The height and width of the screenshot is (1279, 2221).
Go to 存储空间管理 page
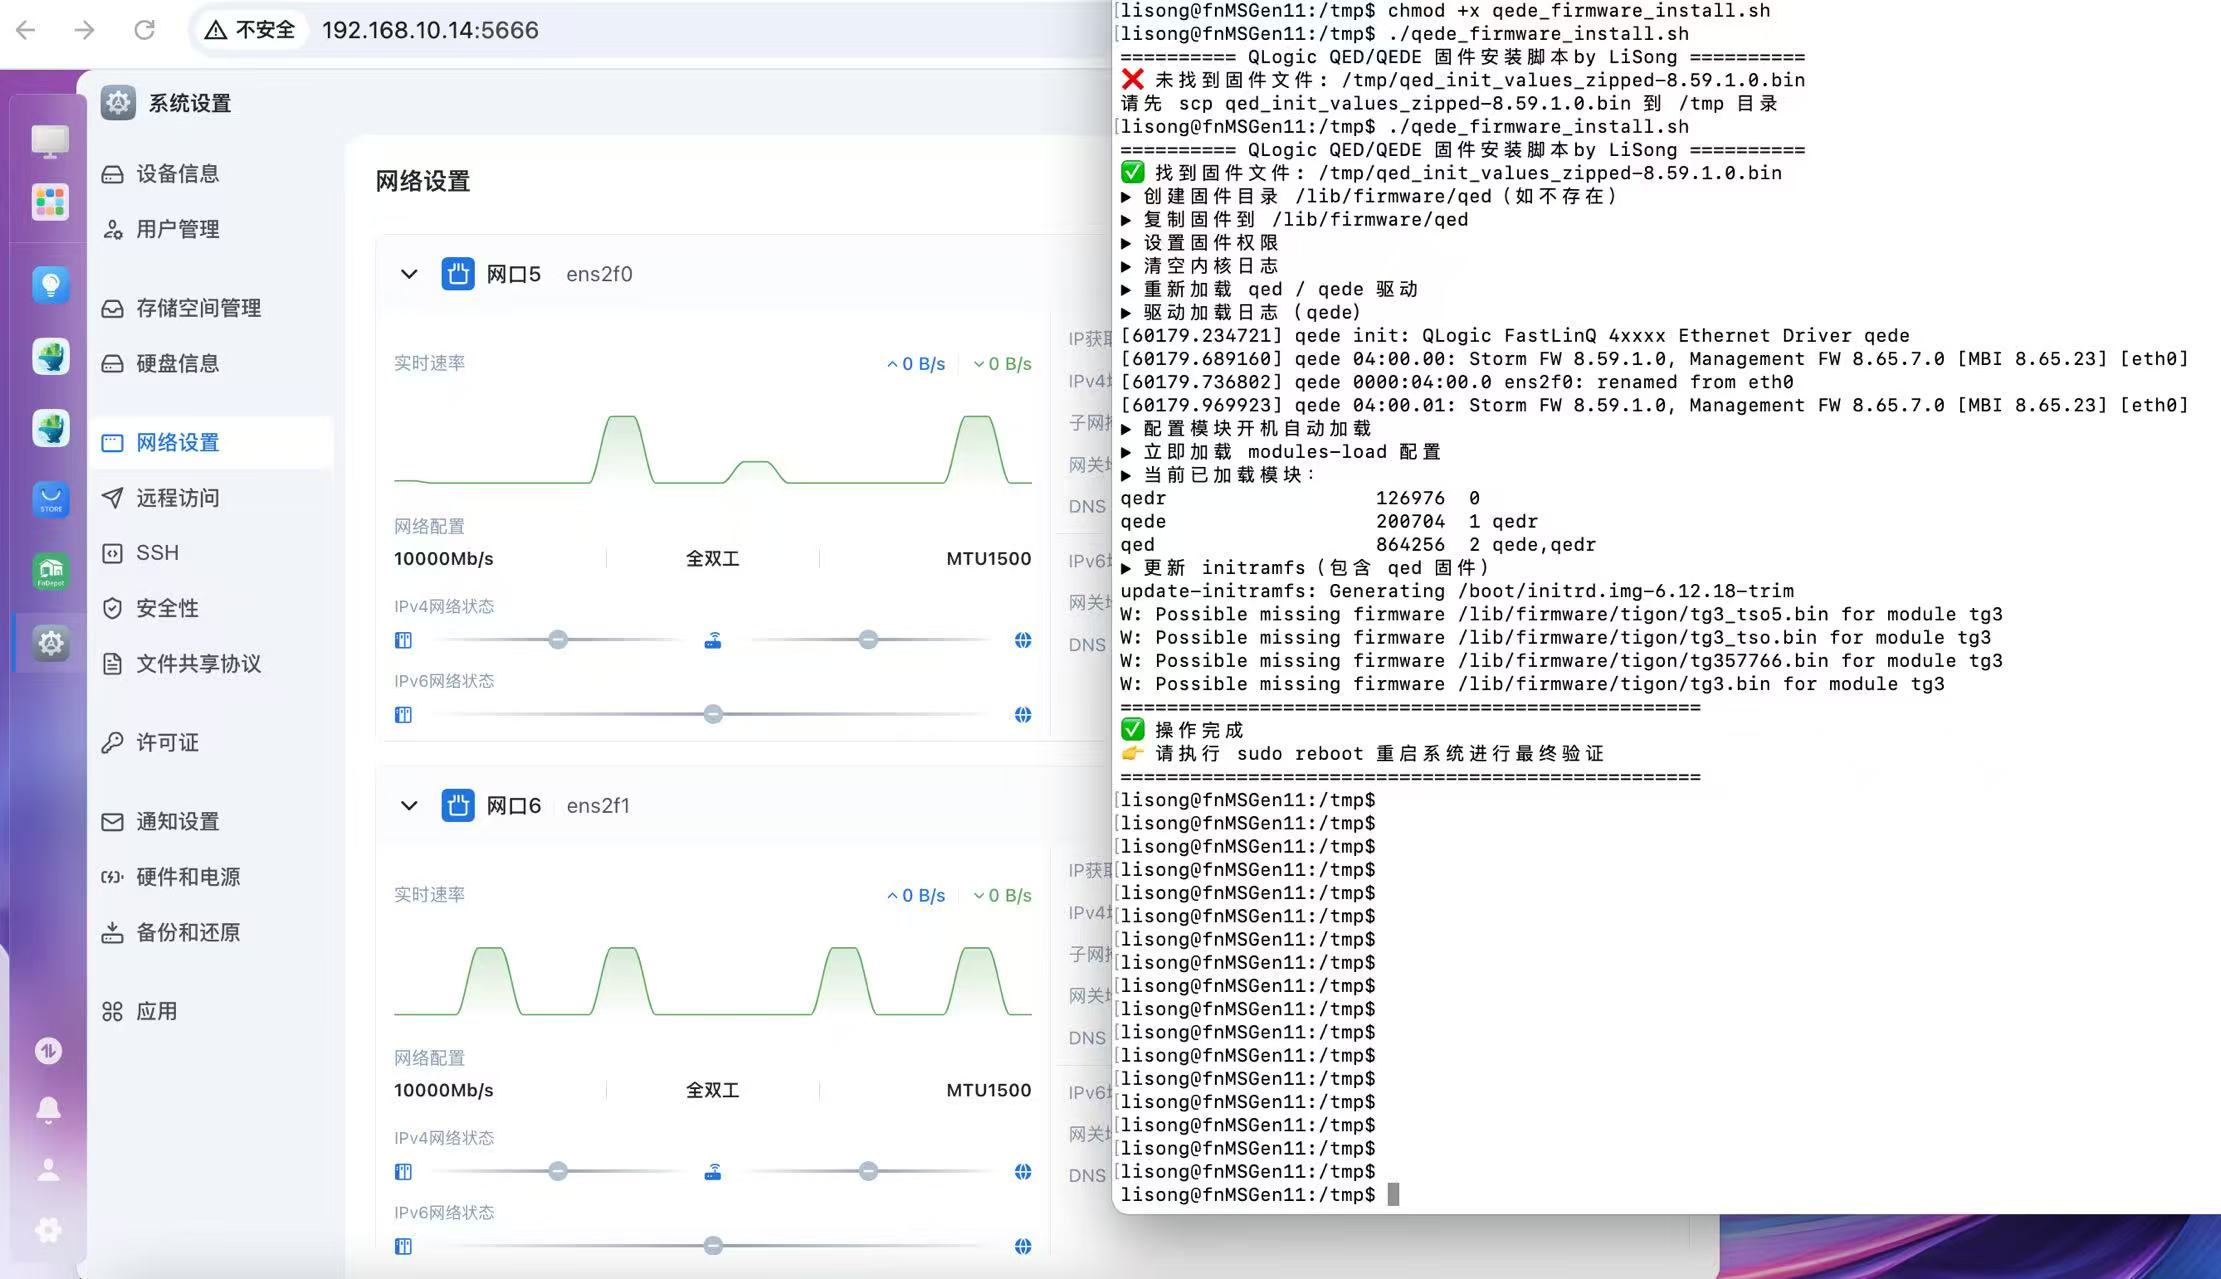198,308
